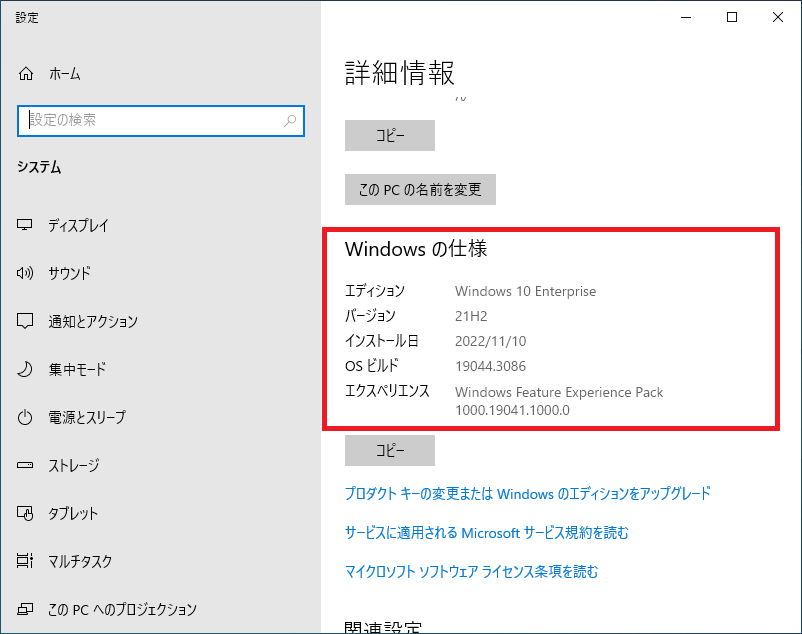Open この PC へのプロジェクション settings
Screen dimensions: 802x634
(x=122, y=609)
